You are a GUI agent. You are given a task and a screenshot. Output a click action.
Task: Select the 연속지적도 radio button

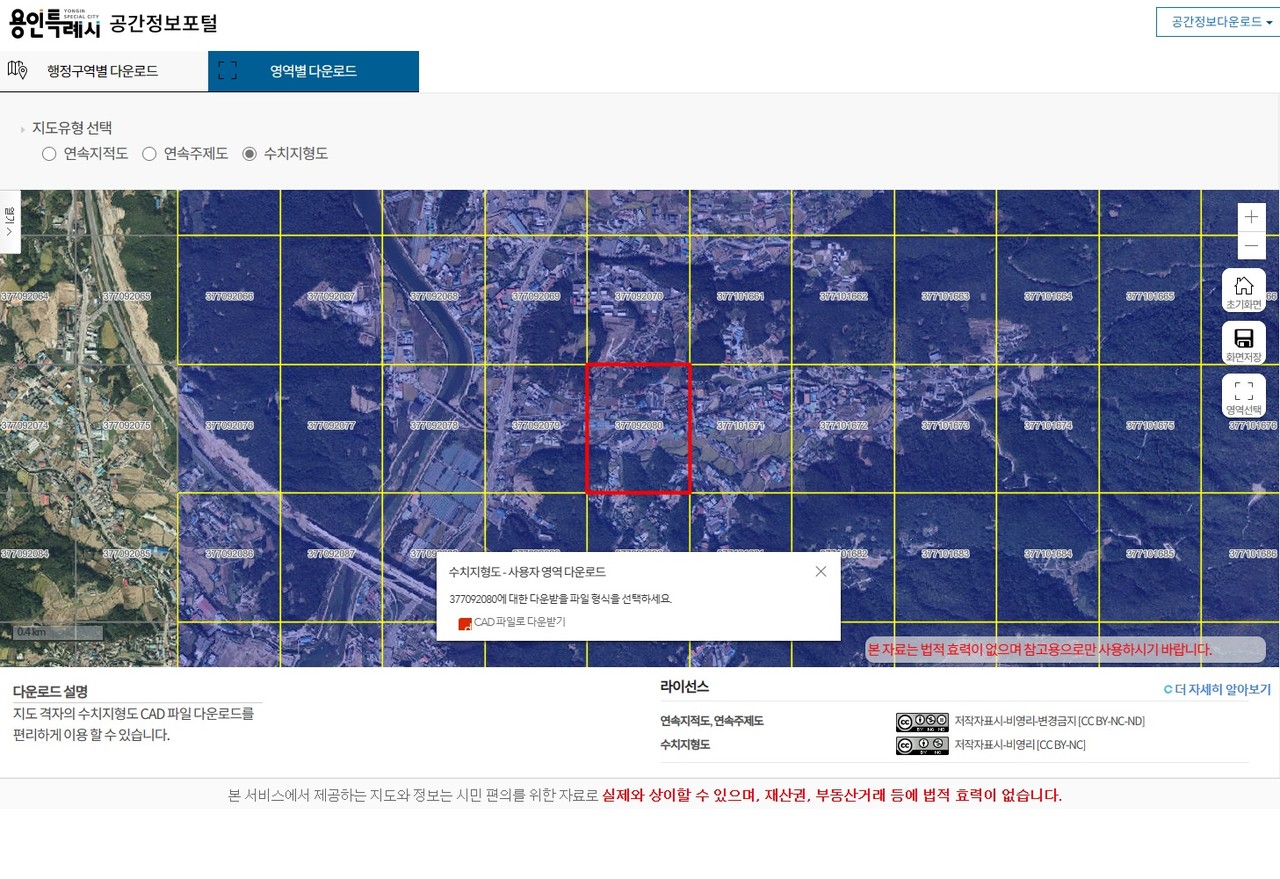tap(49, 154)
